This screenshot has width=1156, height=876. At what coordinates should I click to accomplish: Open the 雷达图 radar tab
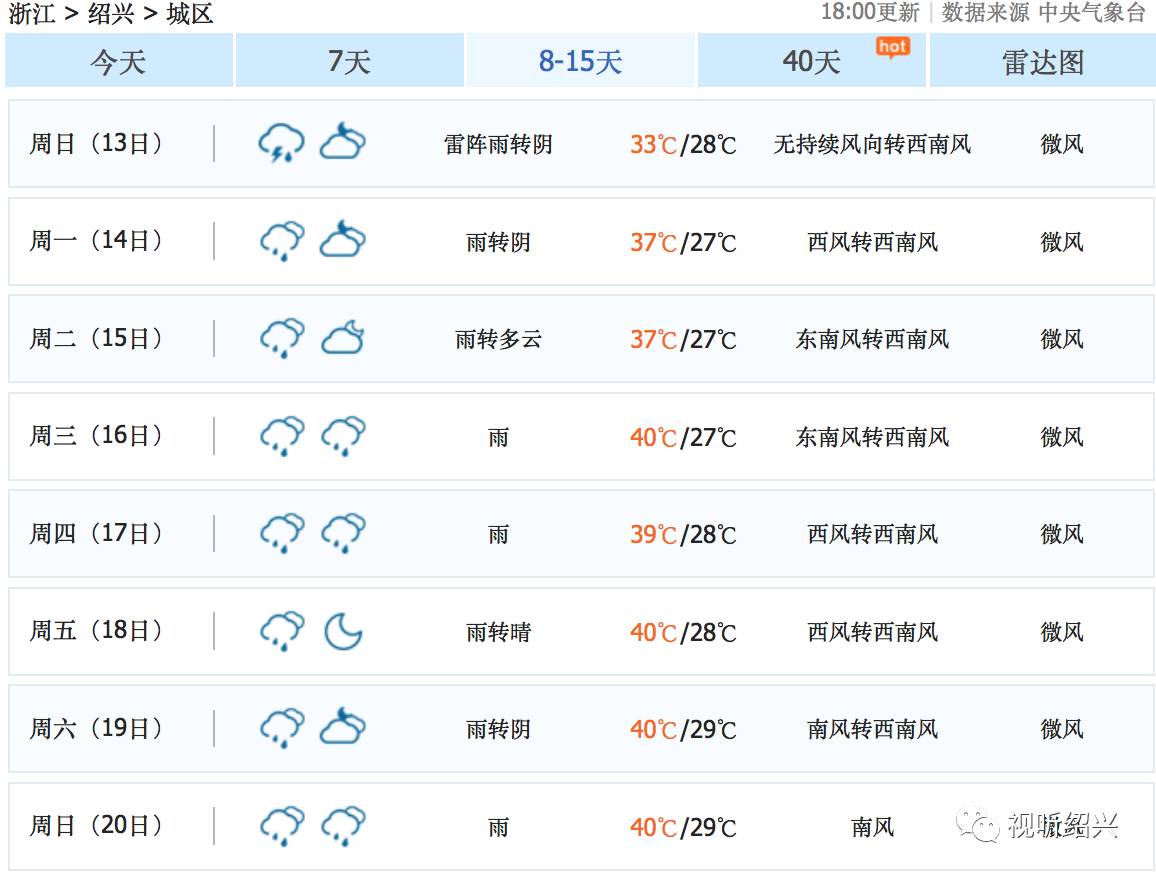[1042, 60]
